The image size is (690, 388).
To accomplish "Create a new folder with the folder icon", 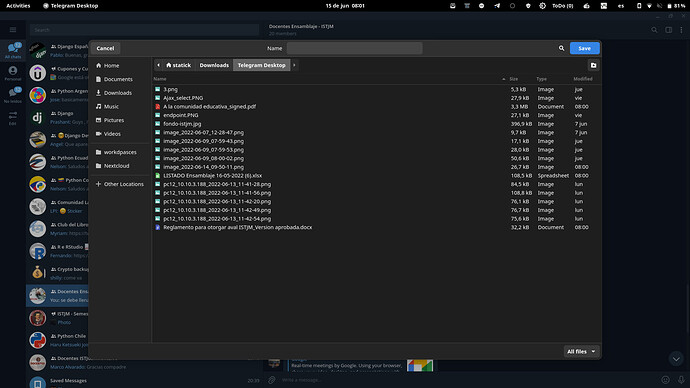I will [x=593, y=66].
